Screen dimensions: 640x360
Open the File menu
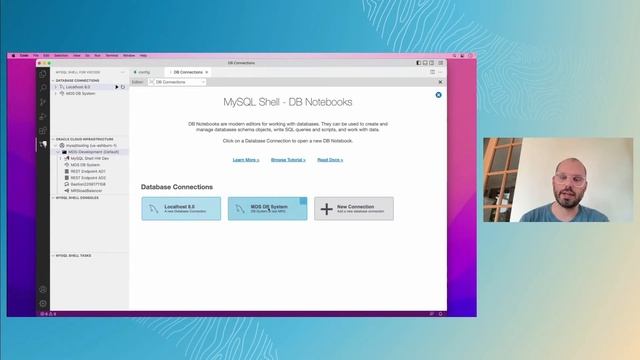point(36,56)
